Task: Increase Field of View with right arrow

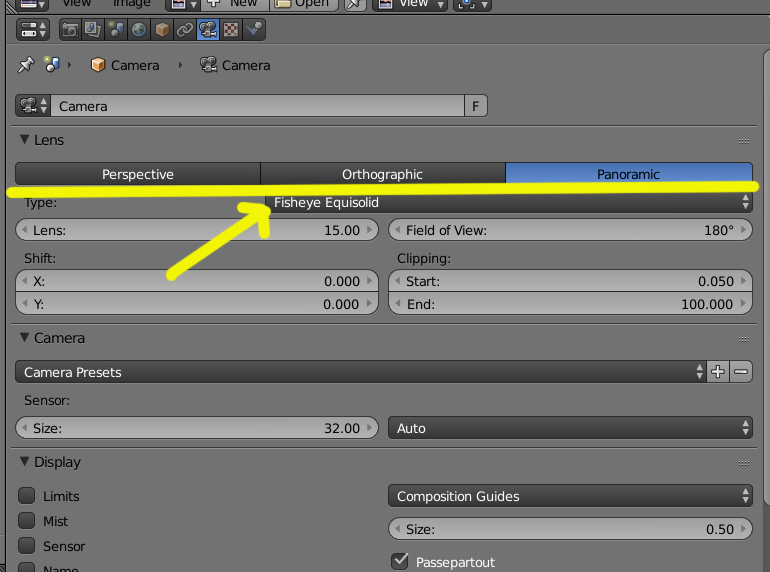Action: click(743, 230)
